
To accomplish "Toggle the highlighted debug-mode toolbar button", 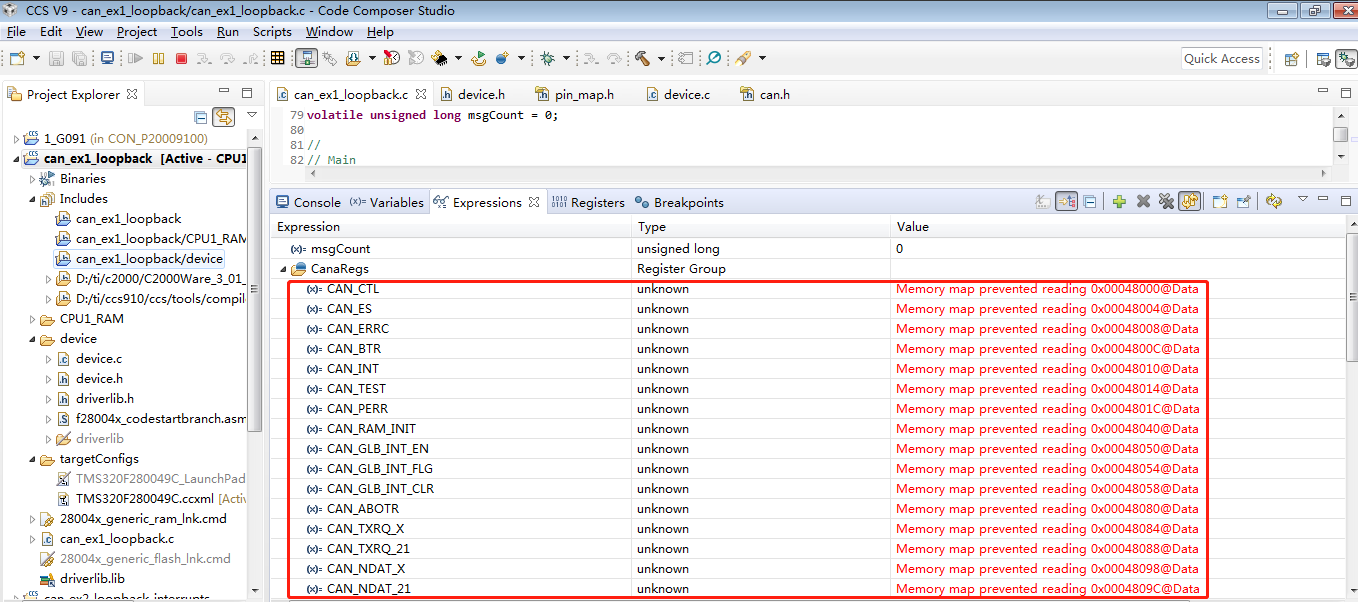I will 306,58.
